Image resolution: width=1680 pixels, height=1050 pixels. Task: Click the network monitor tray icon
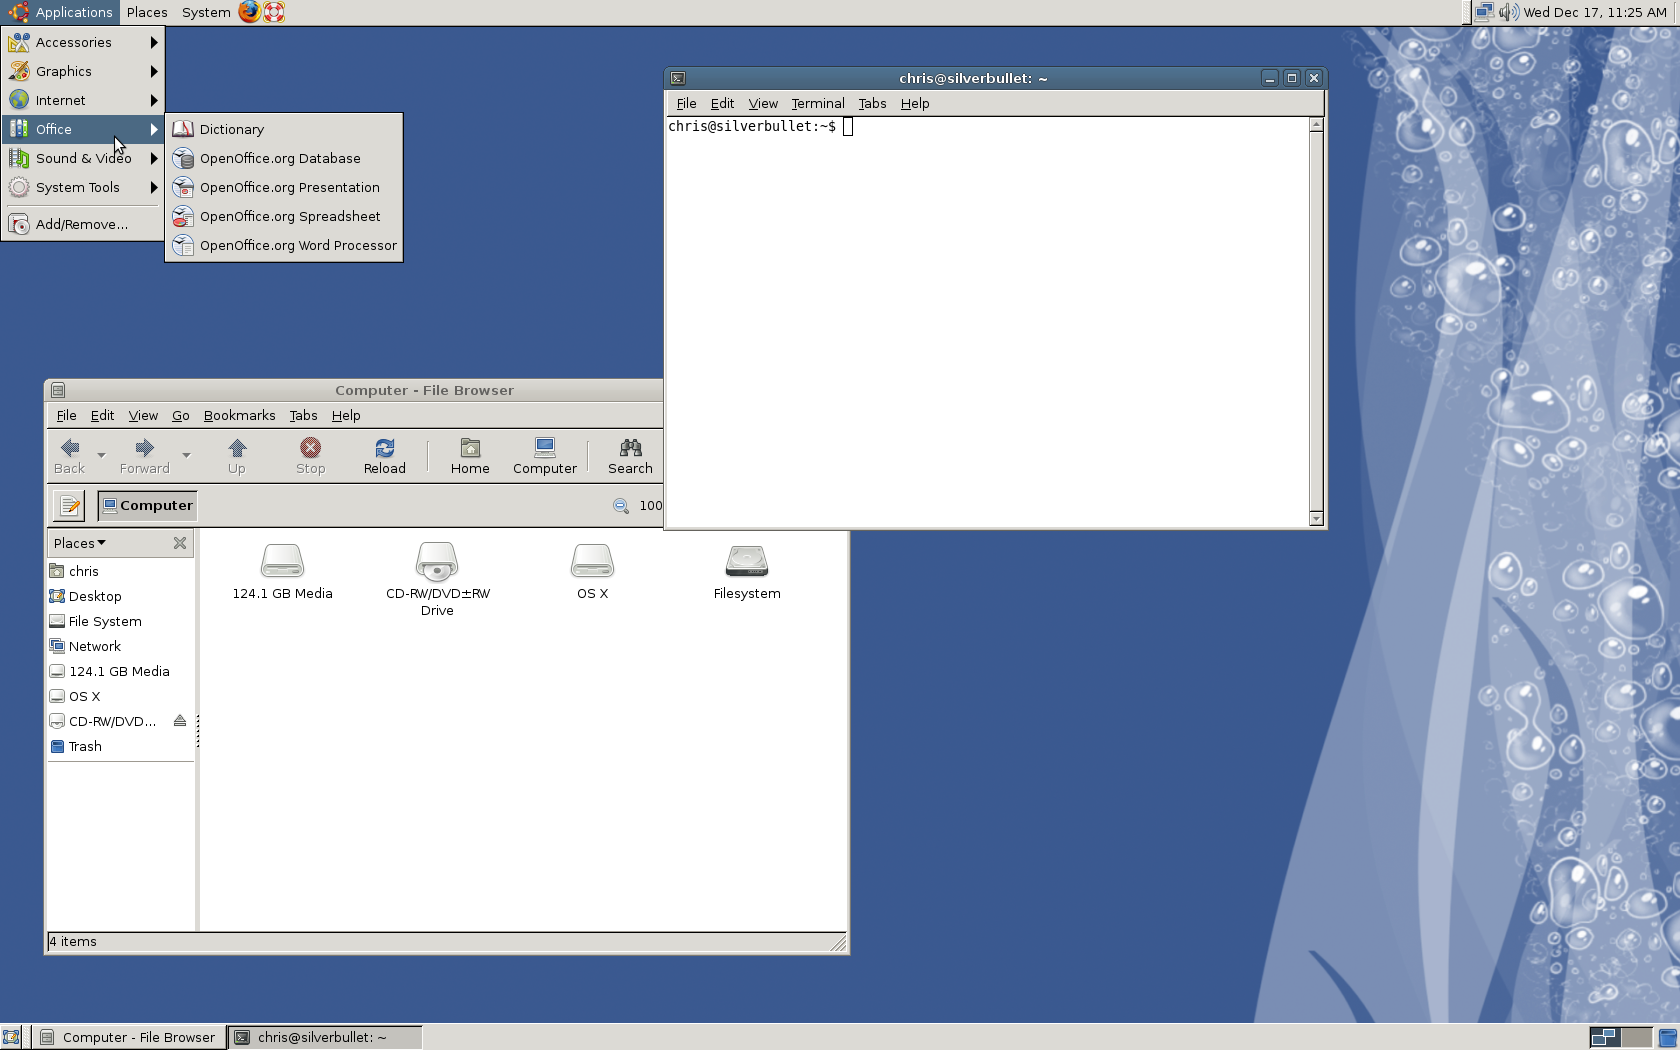point(1485,12)
